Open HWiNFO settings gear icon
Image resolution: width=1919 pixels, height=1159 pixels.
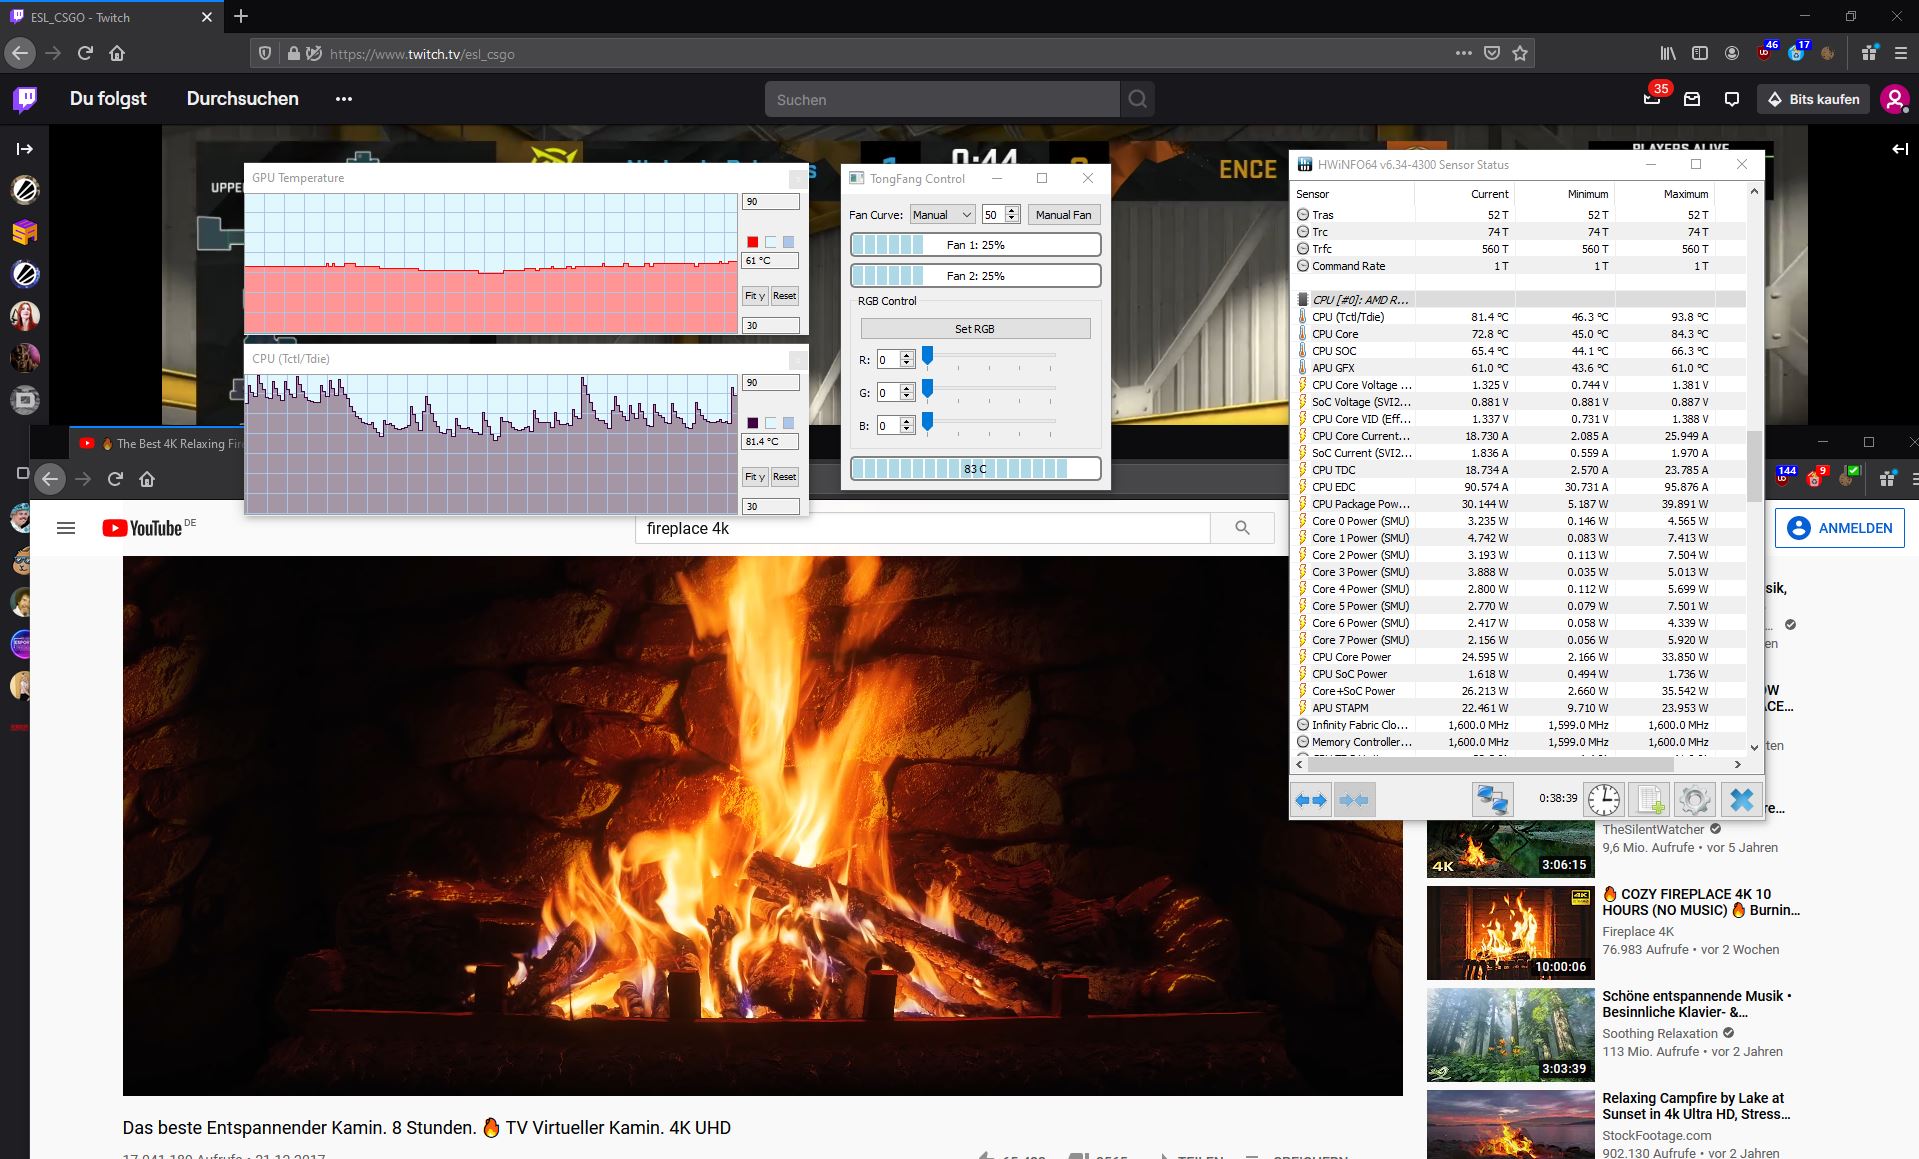1694,800
